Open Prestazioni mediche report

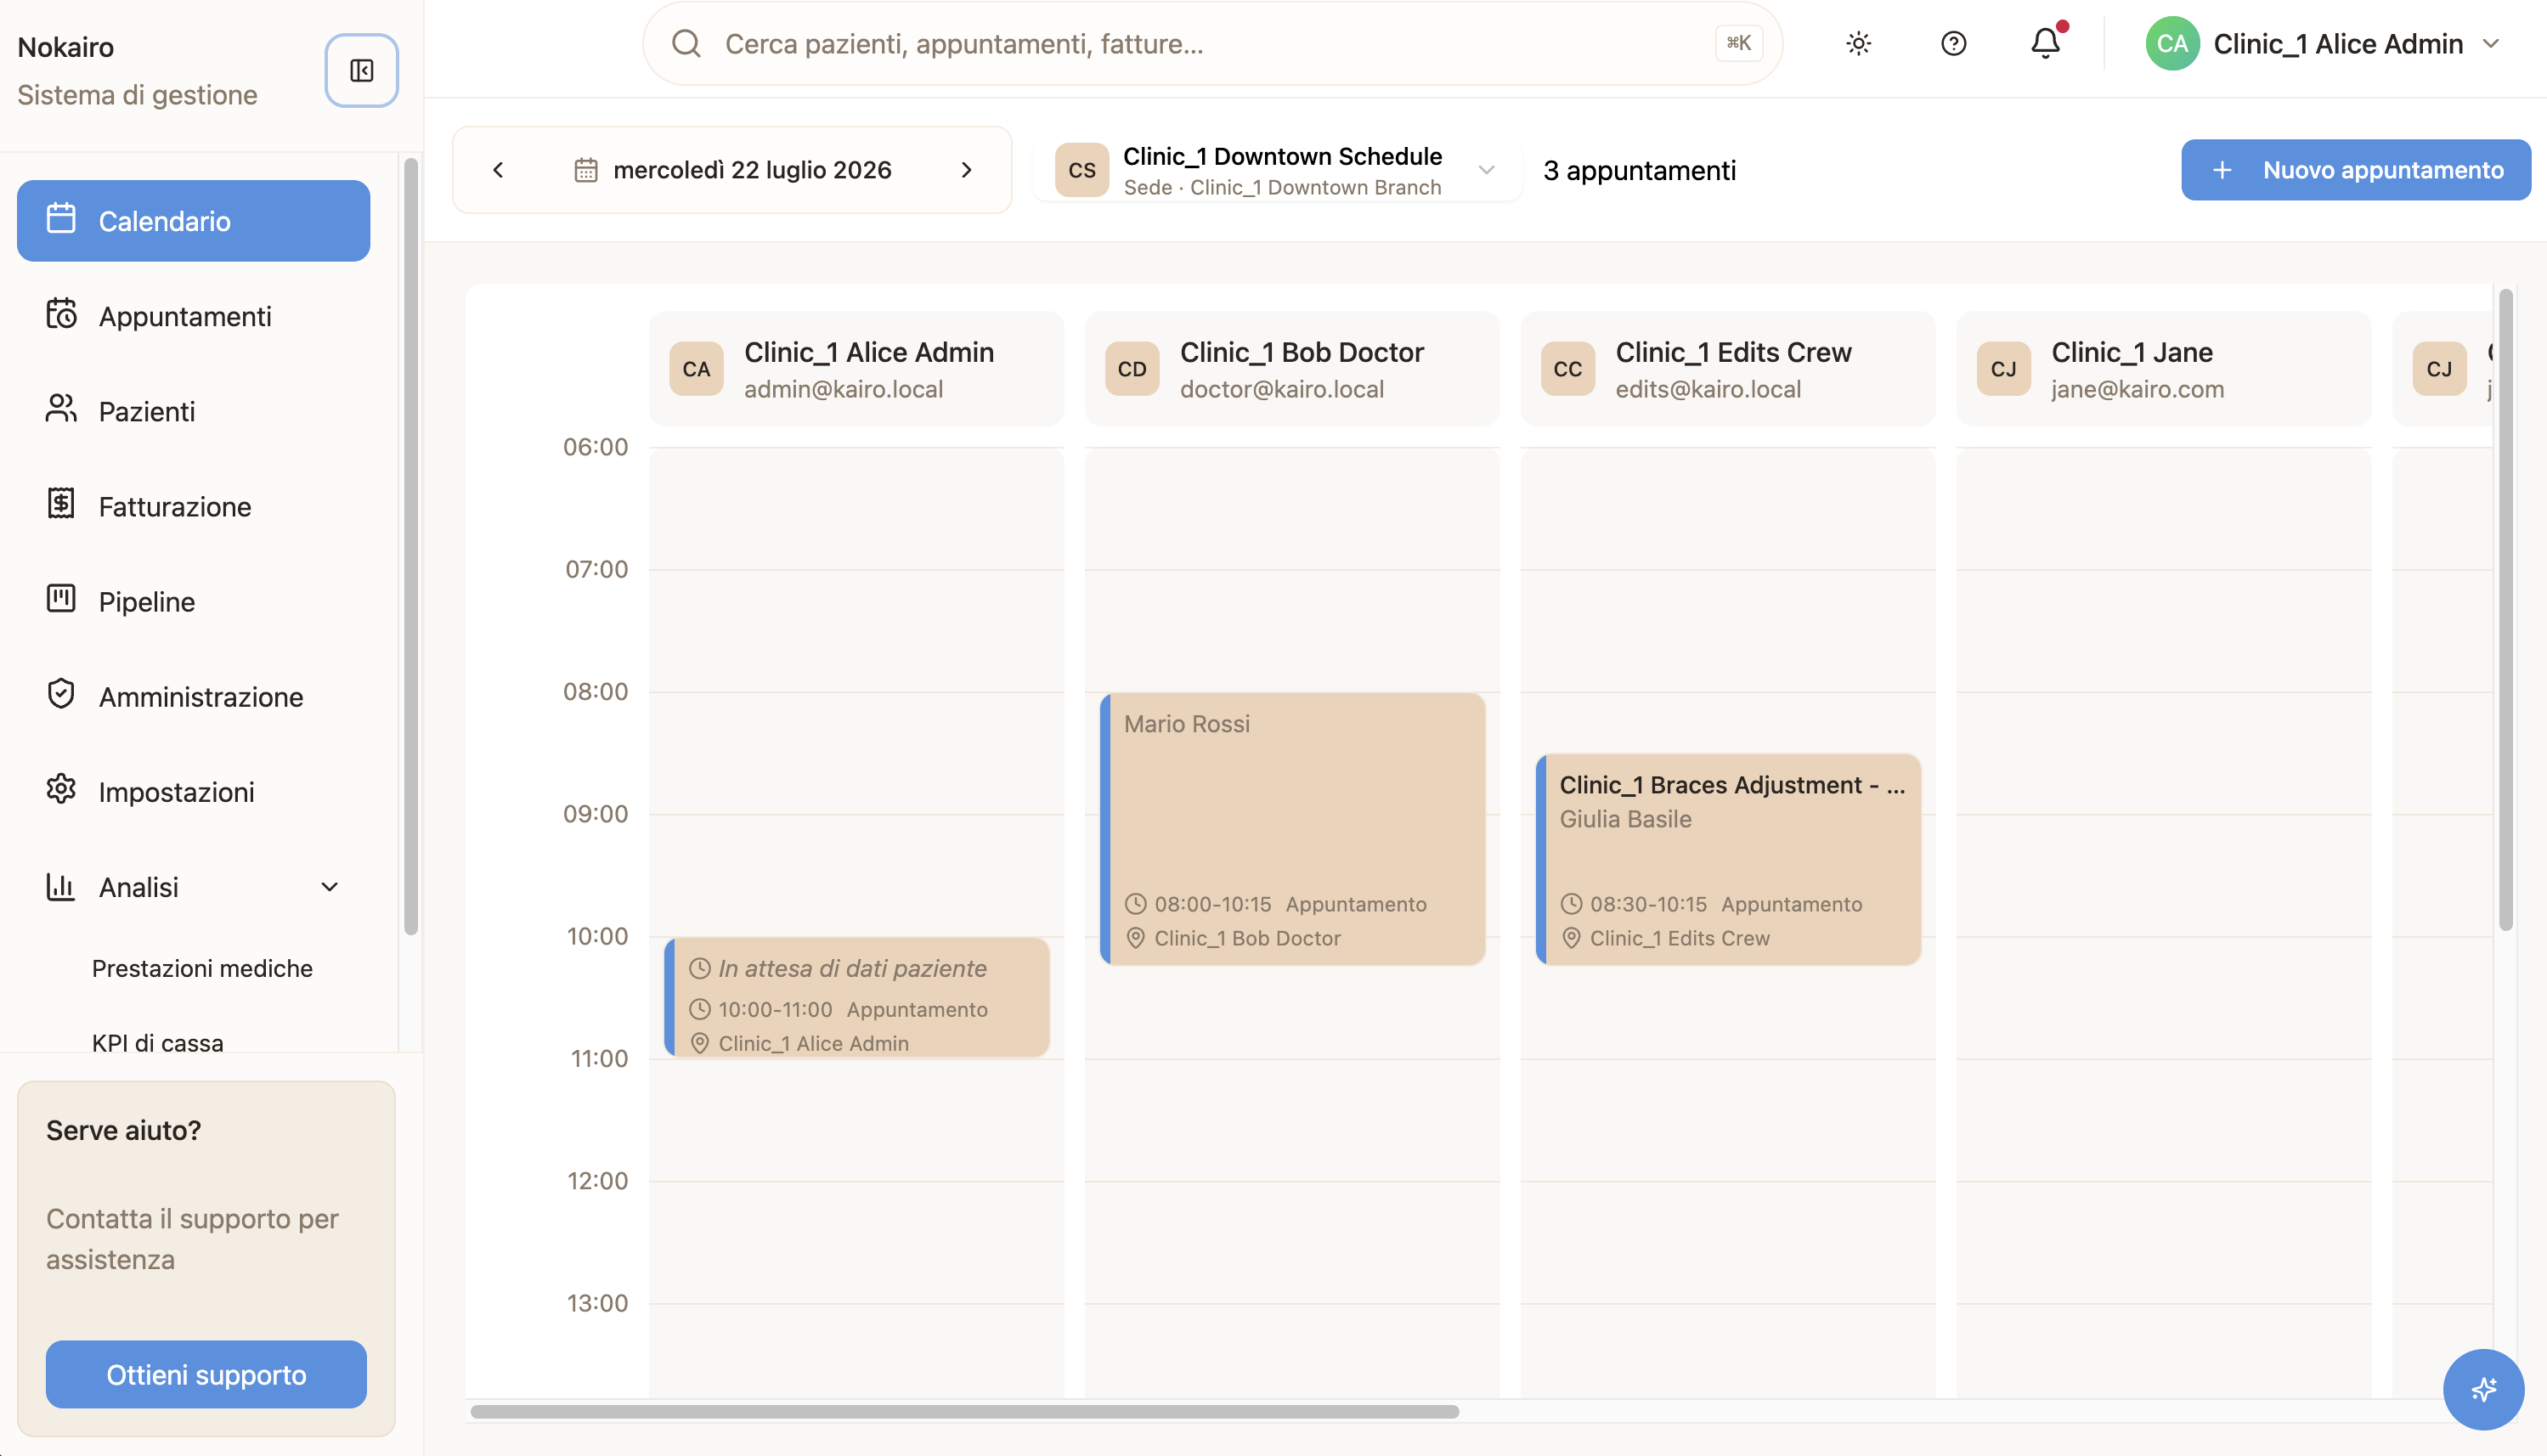coord(202,968)
